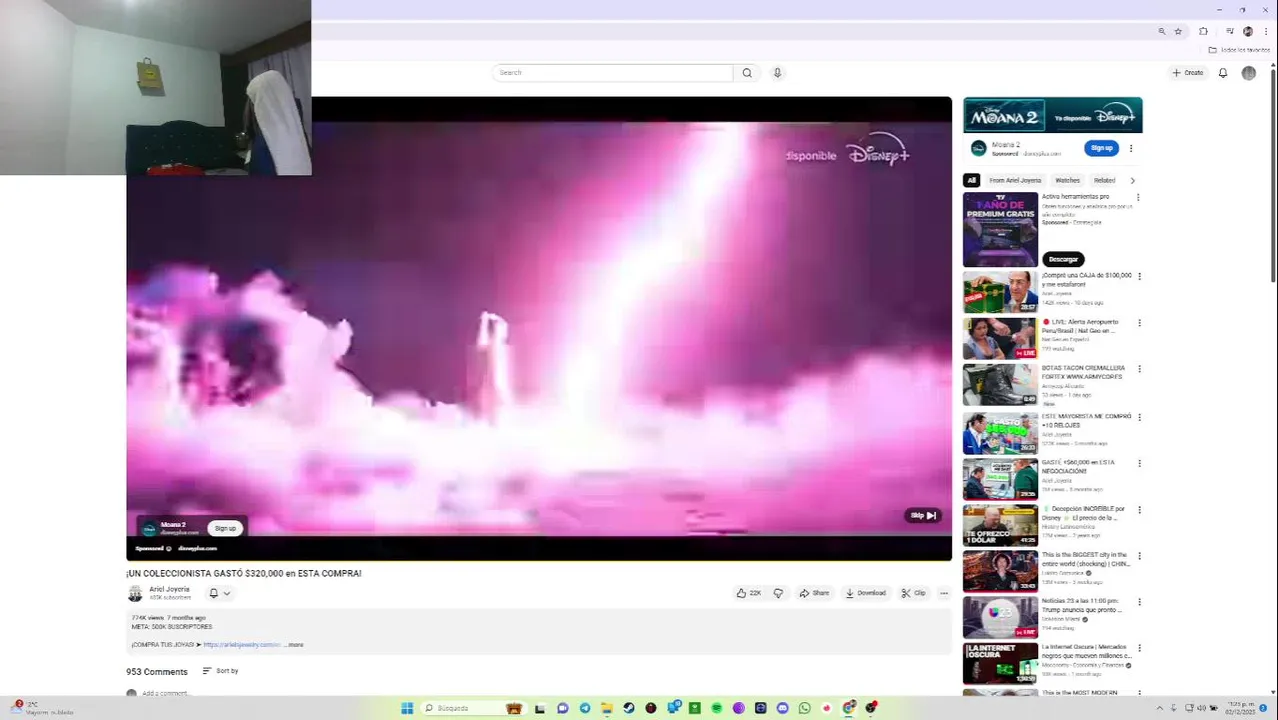
Task: Open more actions menu below video
Action: [x=943, y=593]
